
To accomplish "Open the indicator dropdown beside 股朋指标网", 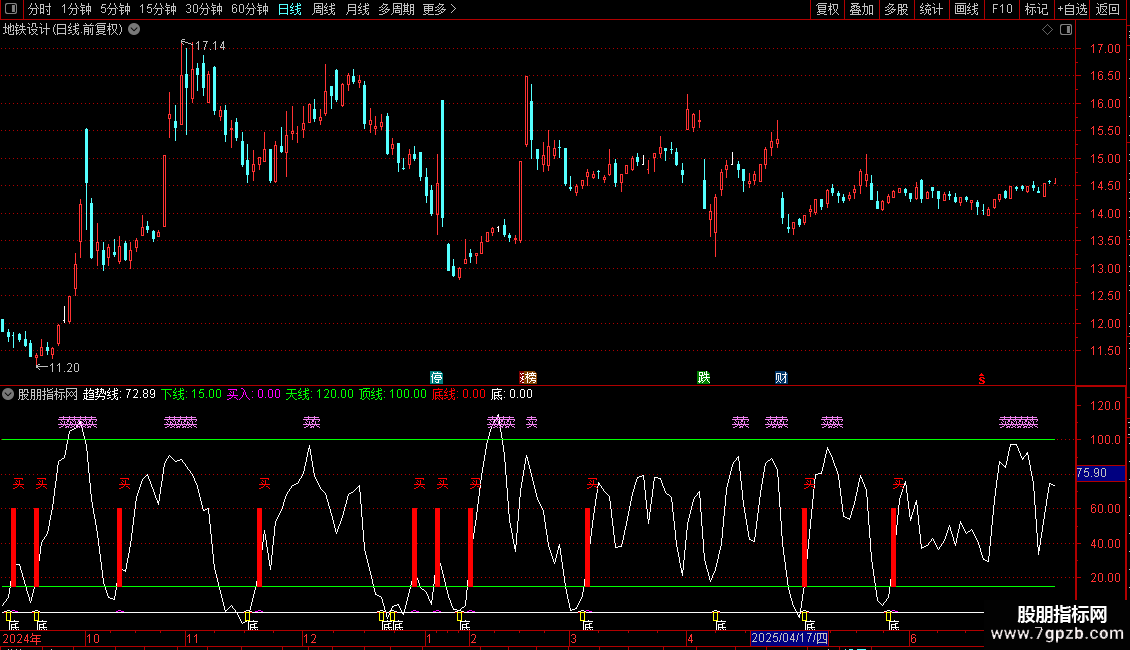I will click(x=8, y=394).
